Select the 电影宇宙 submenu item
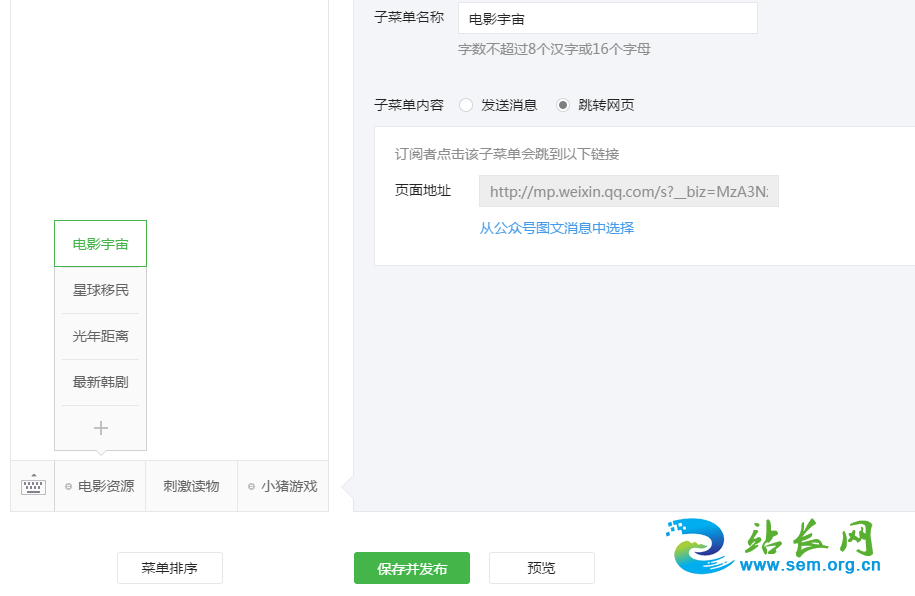The height and width of the screenshot is (596, 915). tap(100, 244)
